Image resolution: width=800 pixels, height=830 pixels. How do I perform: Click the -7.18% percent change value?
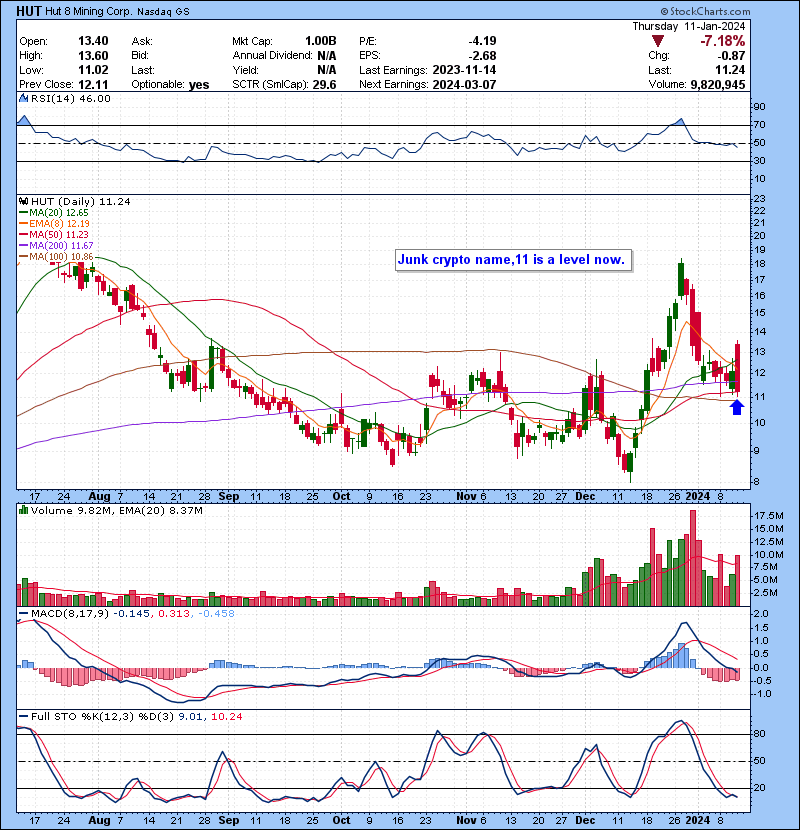pos(722,41)
